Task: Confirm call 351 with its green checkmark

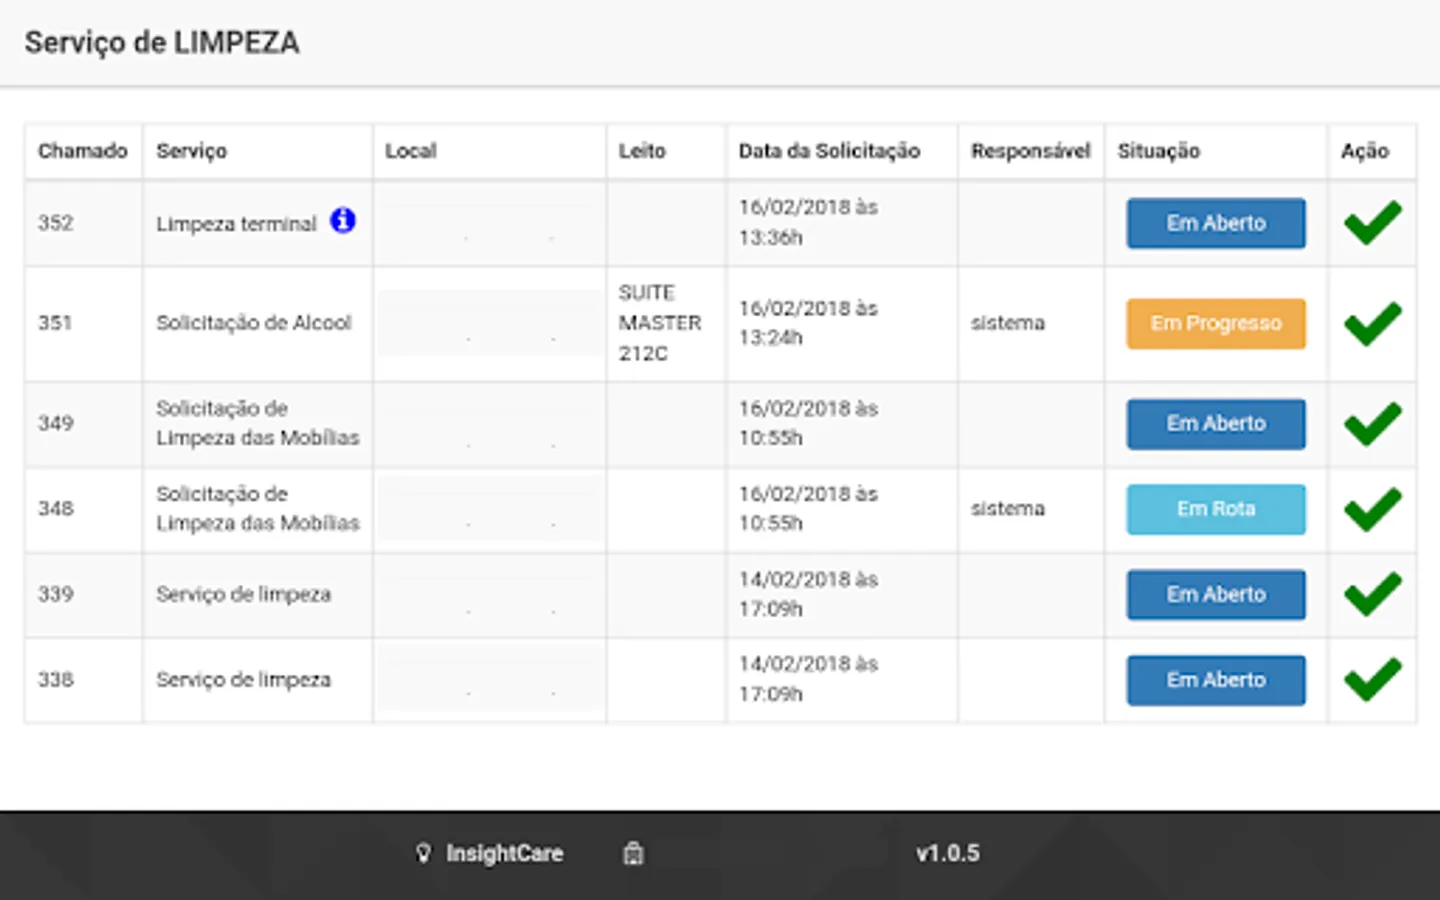Action: click(x=1372, y=323)
